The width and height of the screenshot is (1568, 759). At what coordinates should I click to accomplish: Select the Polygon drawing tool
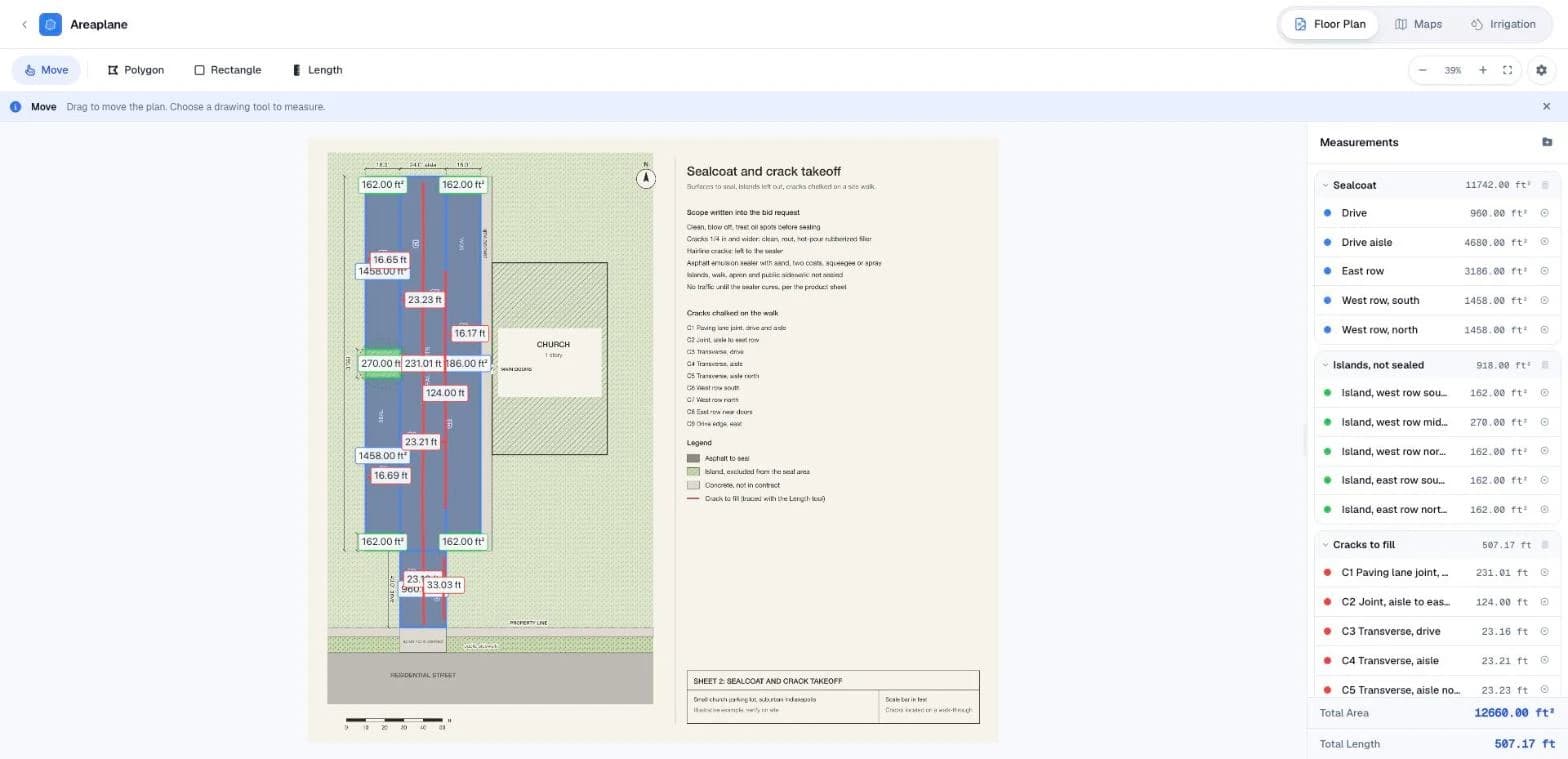135,70
